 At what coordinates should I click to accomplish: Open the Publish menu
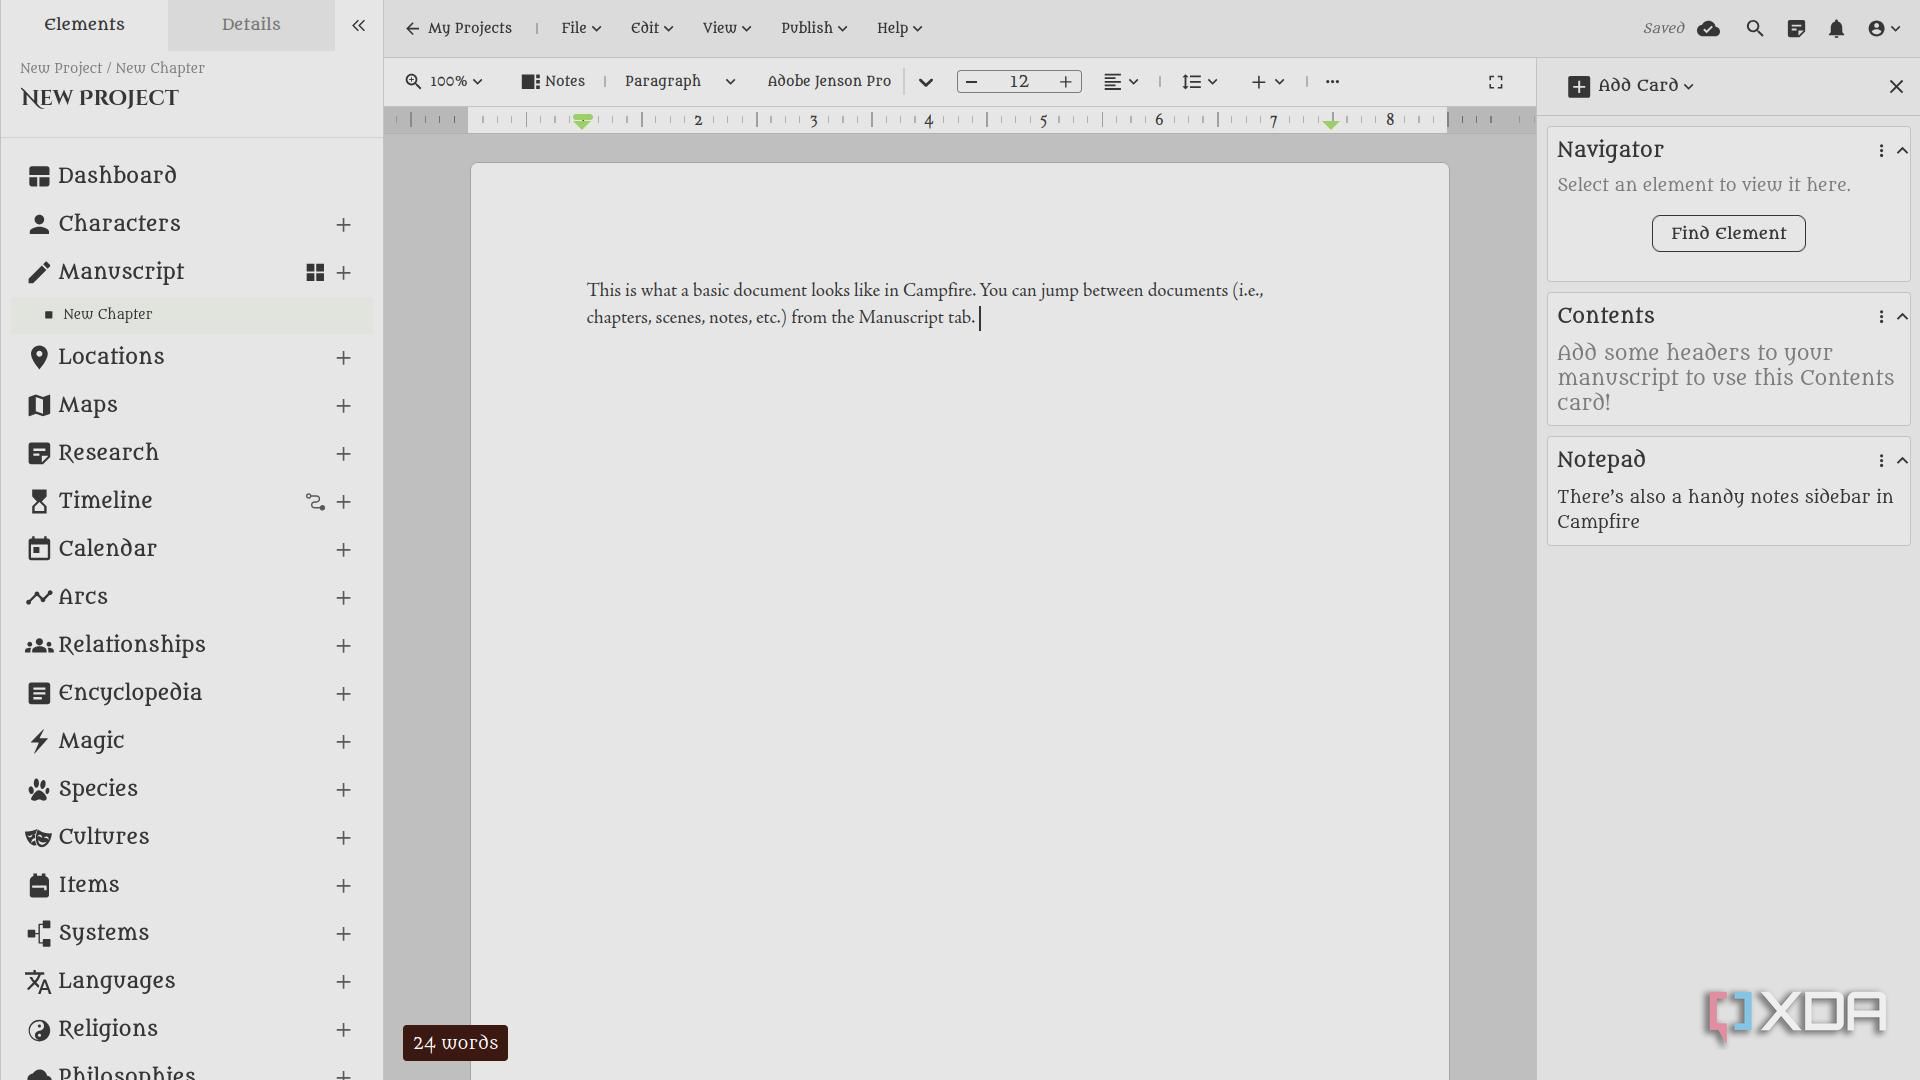(813, 28)
